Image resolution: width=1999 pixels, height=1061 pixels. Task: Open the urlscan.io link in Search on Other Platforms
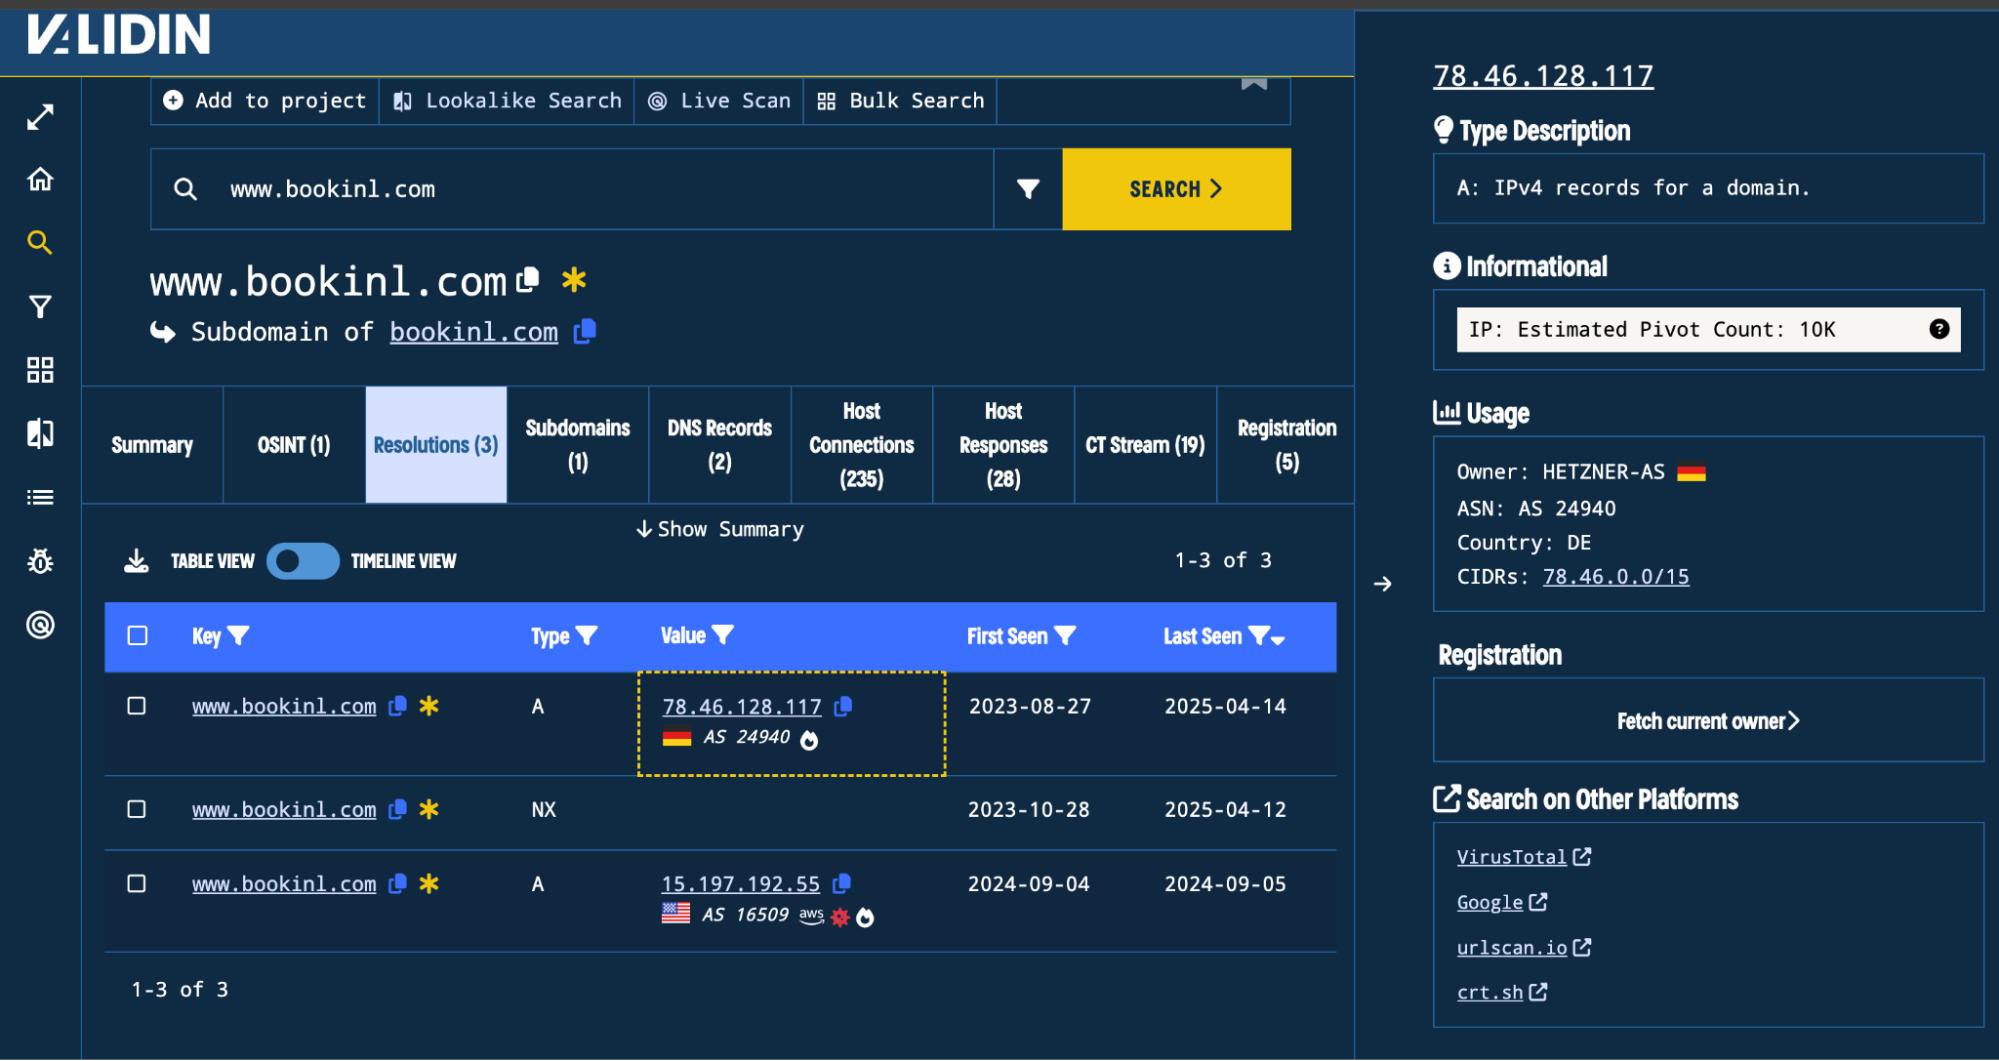pos(1512,947)
